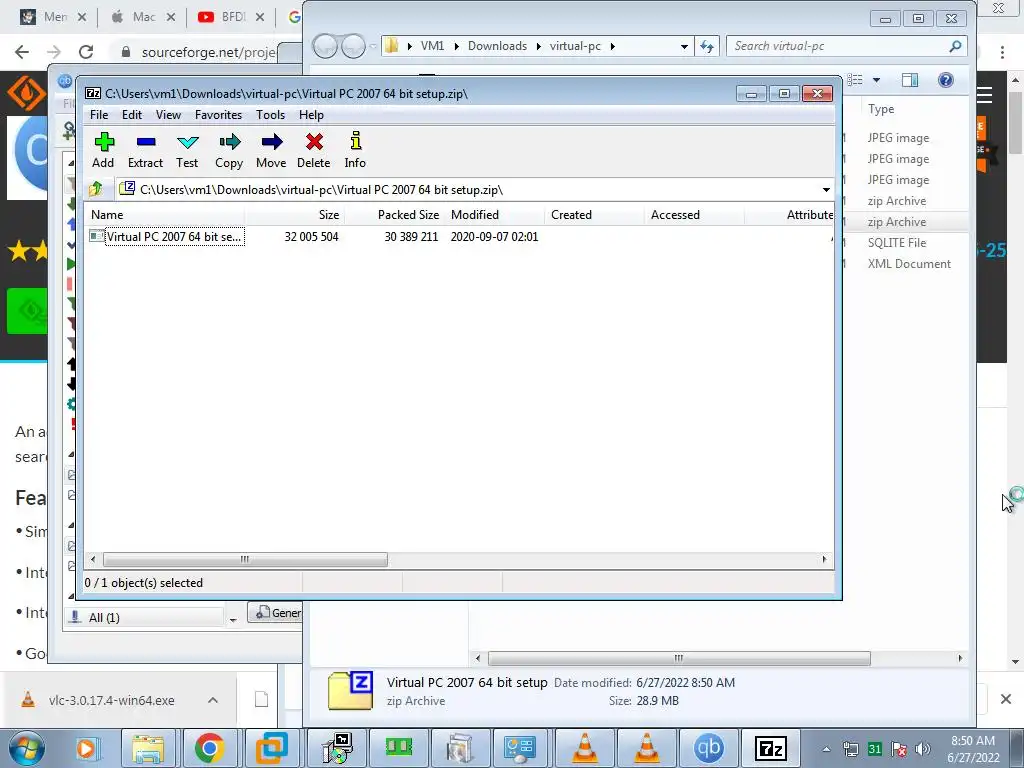Open Chrome three-dot menu
This screenshot has height=768, width=1024.
(1002, 52)
